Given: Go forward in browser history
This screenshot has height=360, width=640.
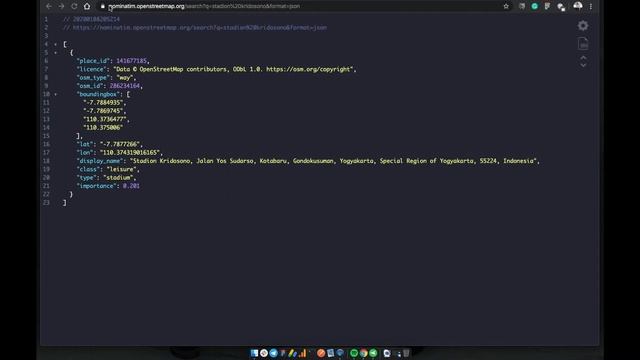Looking at the screenshot, I should point(61,6).
